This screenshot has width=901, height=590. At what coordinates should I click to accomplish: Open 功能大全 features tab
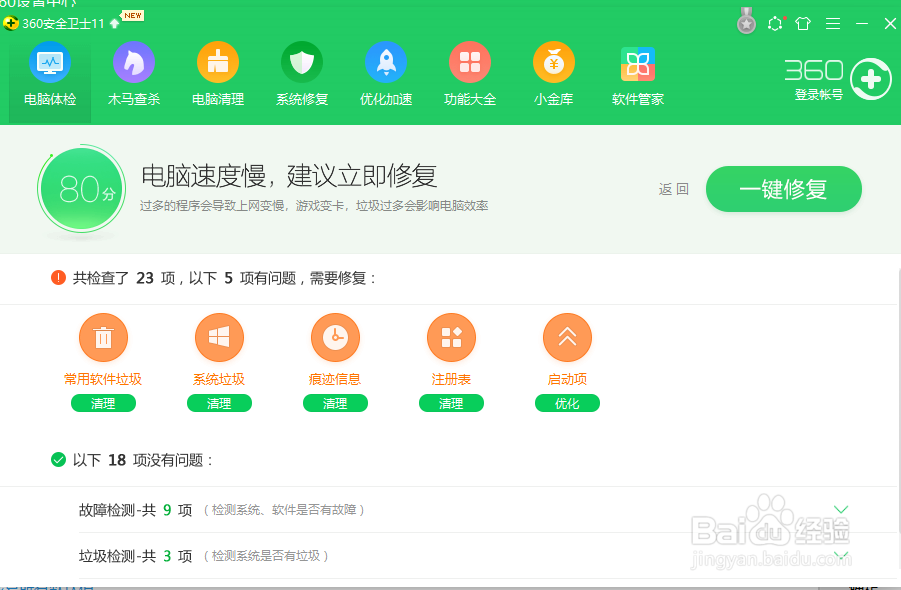pos(469,75)
